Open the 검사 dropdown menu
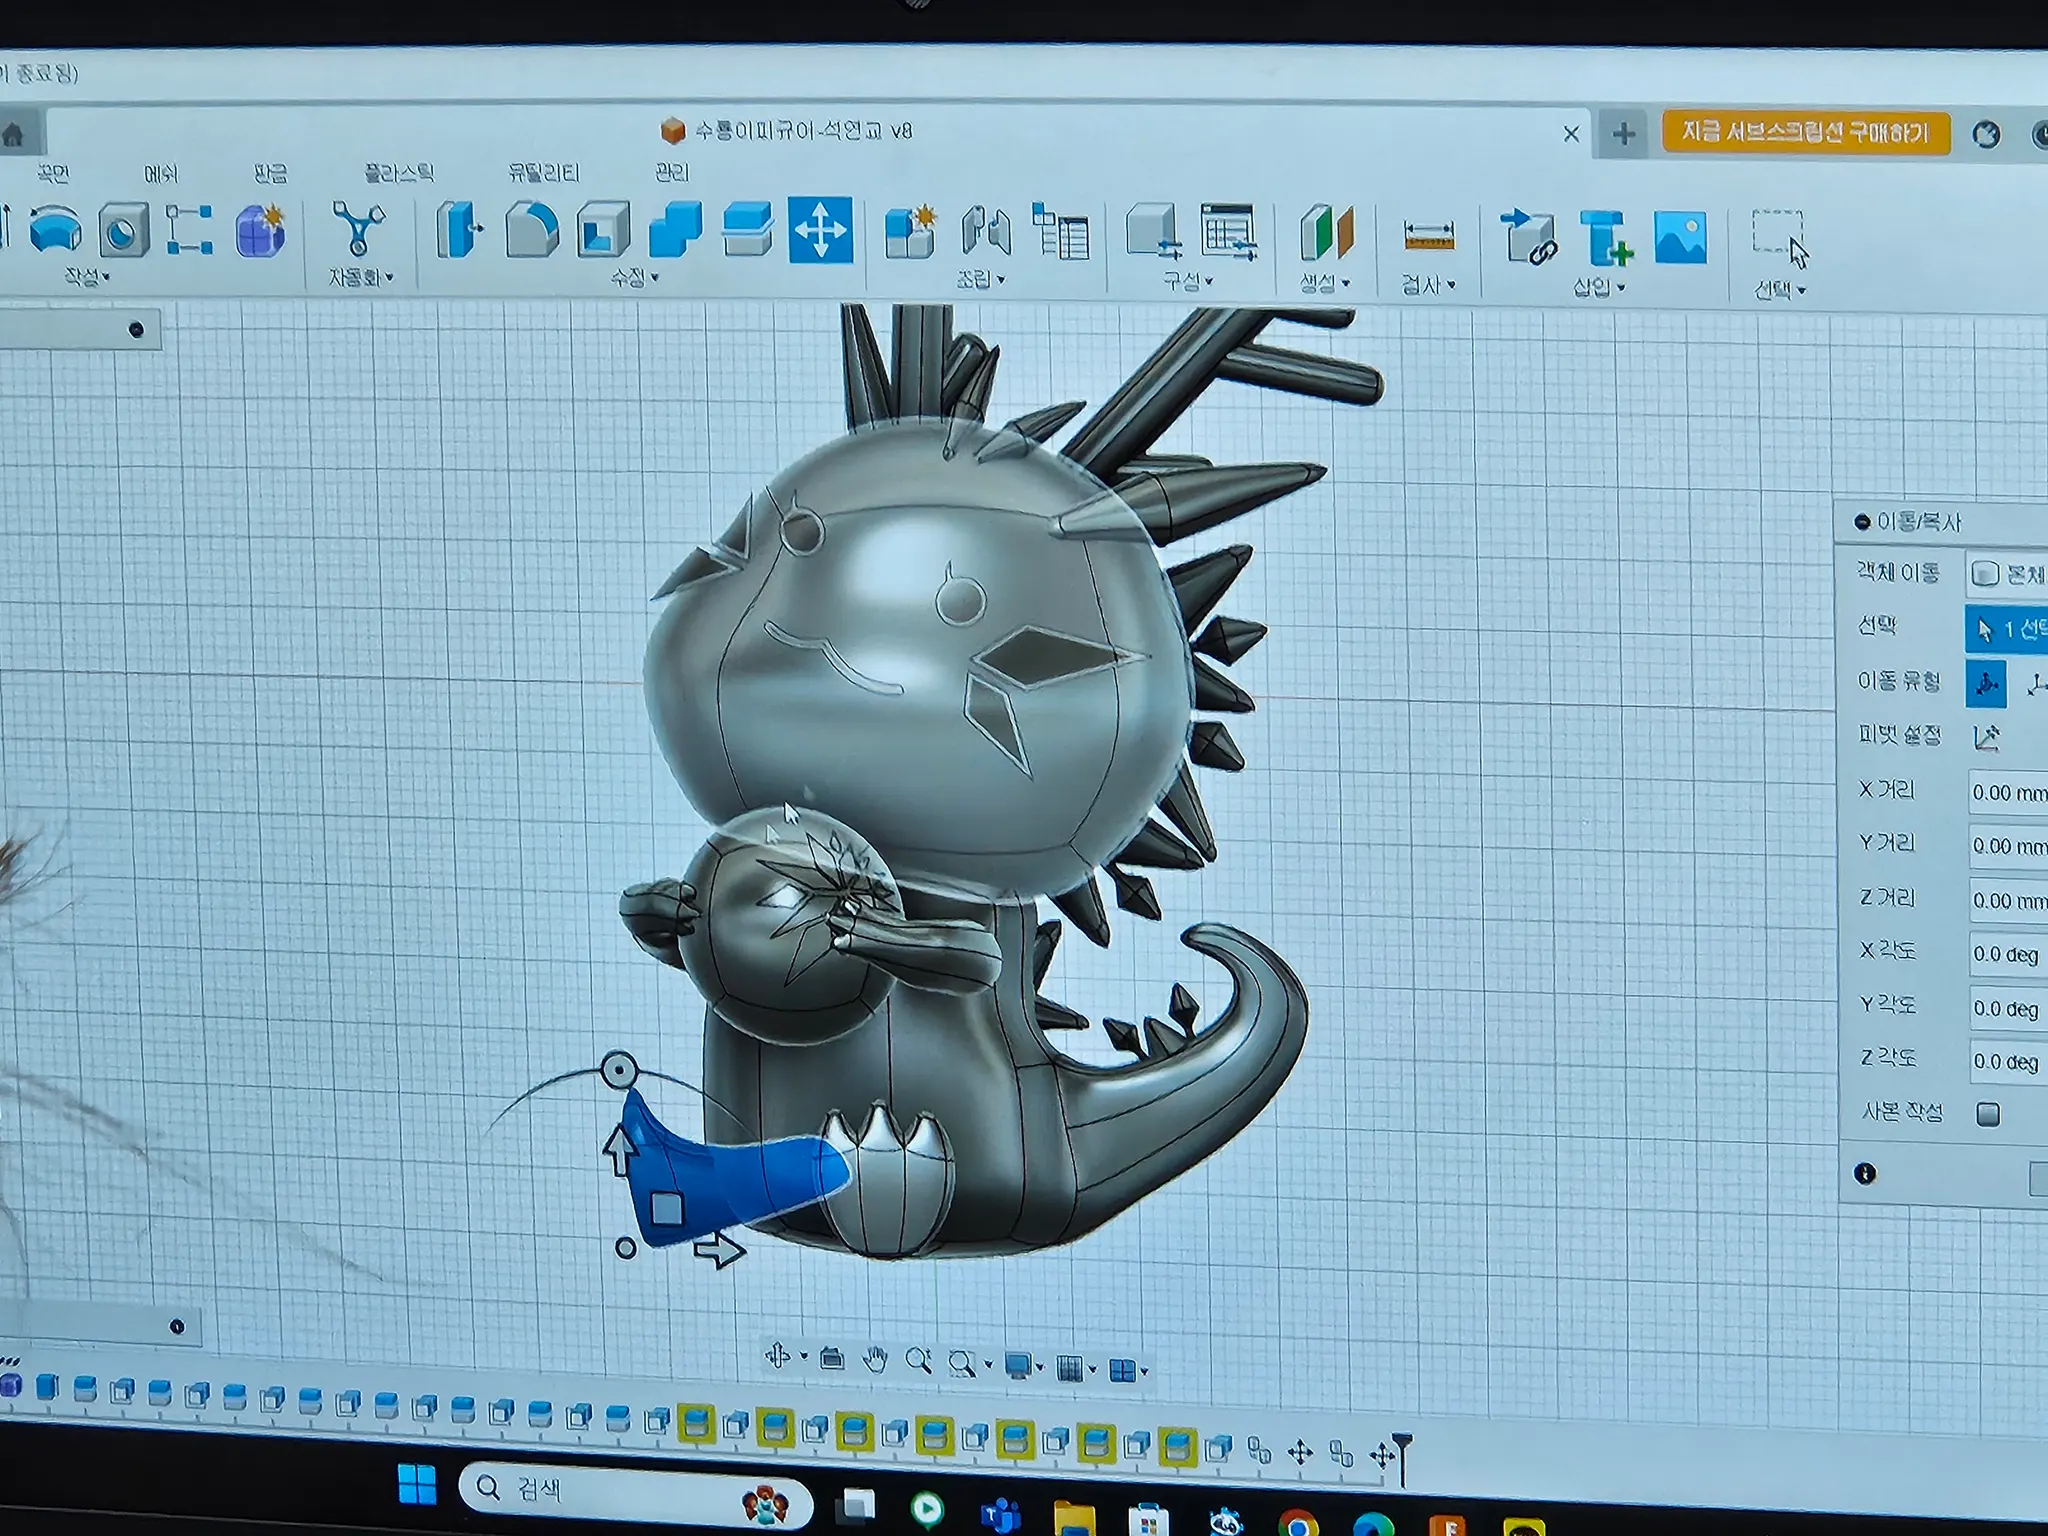 click(x=1428, y=286)
